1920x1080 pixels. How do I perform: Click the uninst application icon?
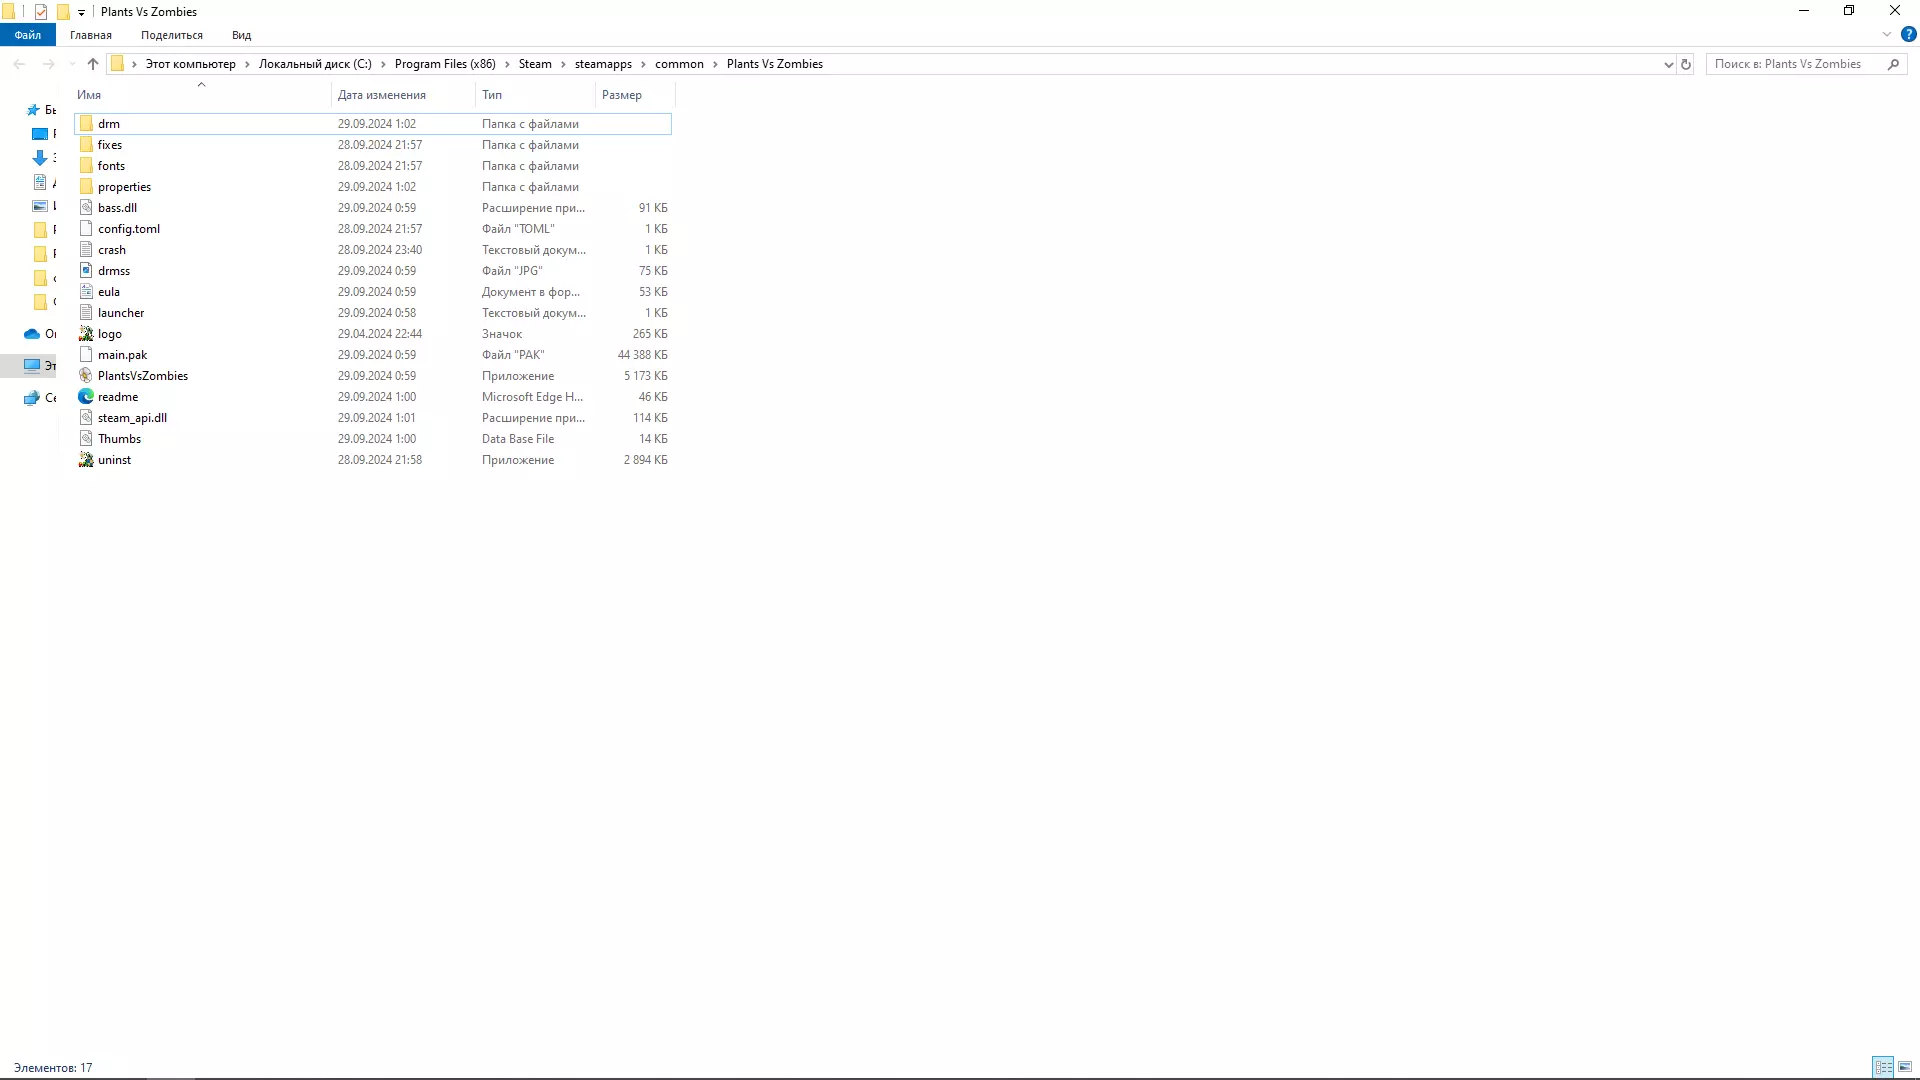point(86,460)
